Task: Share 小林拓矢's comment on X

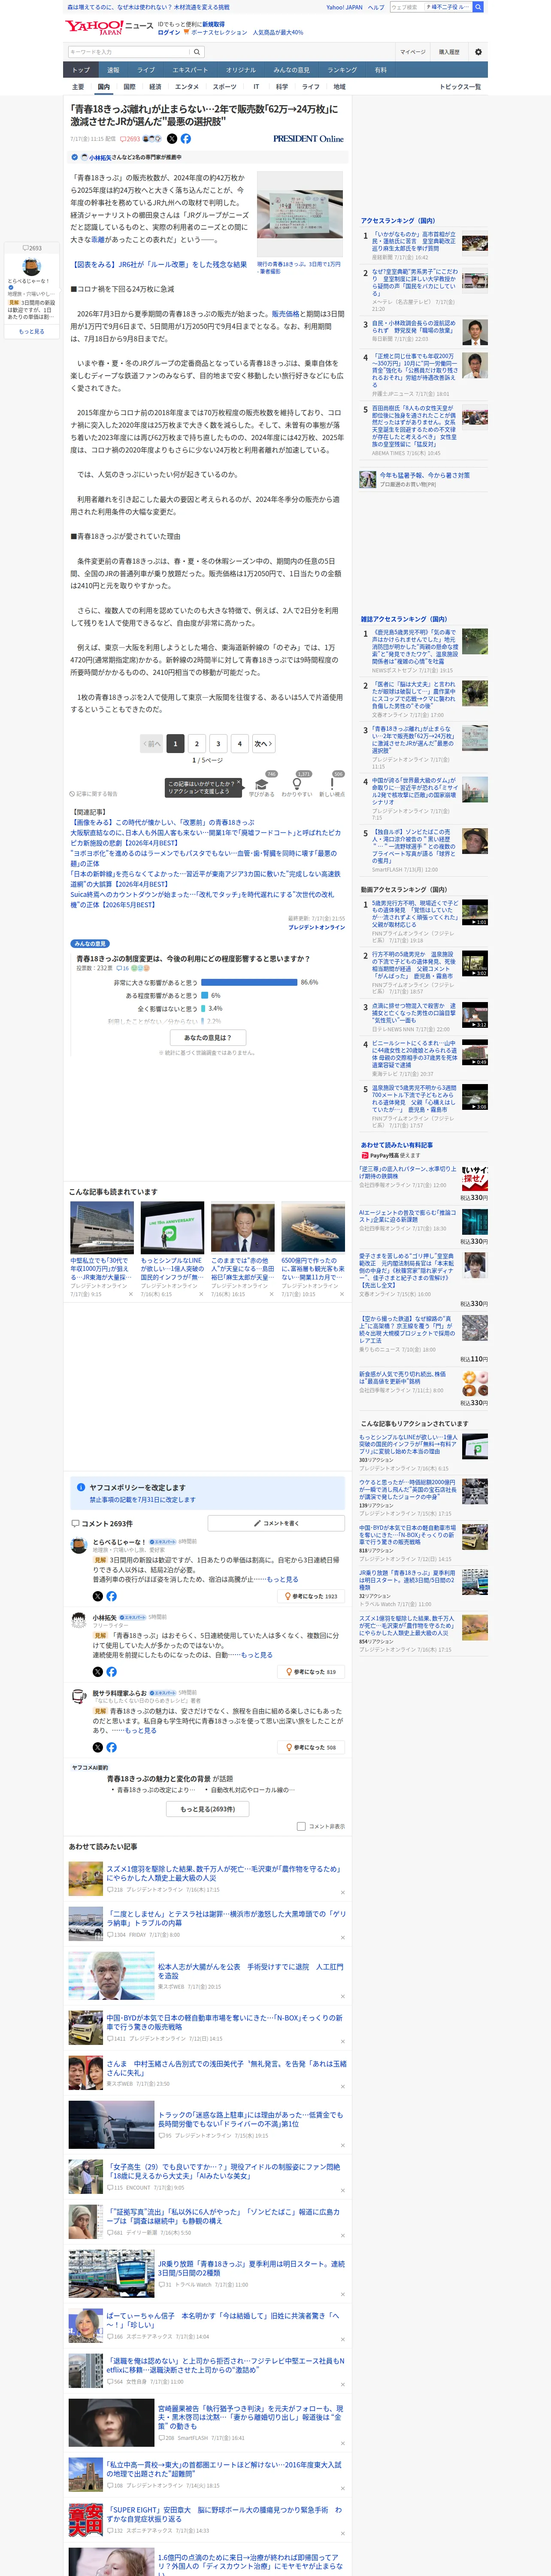Action: 97,1671
